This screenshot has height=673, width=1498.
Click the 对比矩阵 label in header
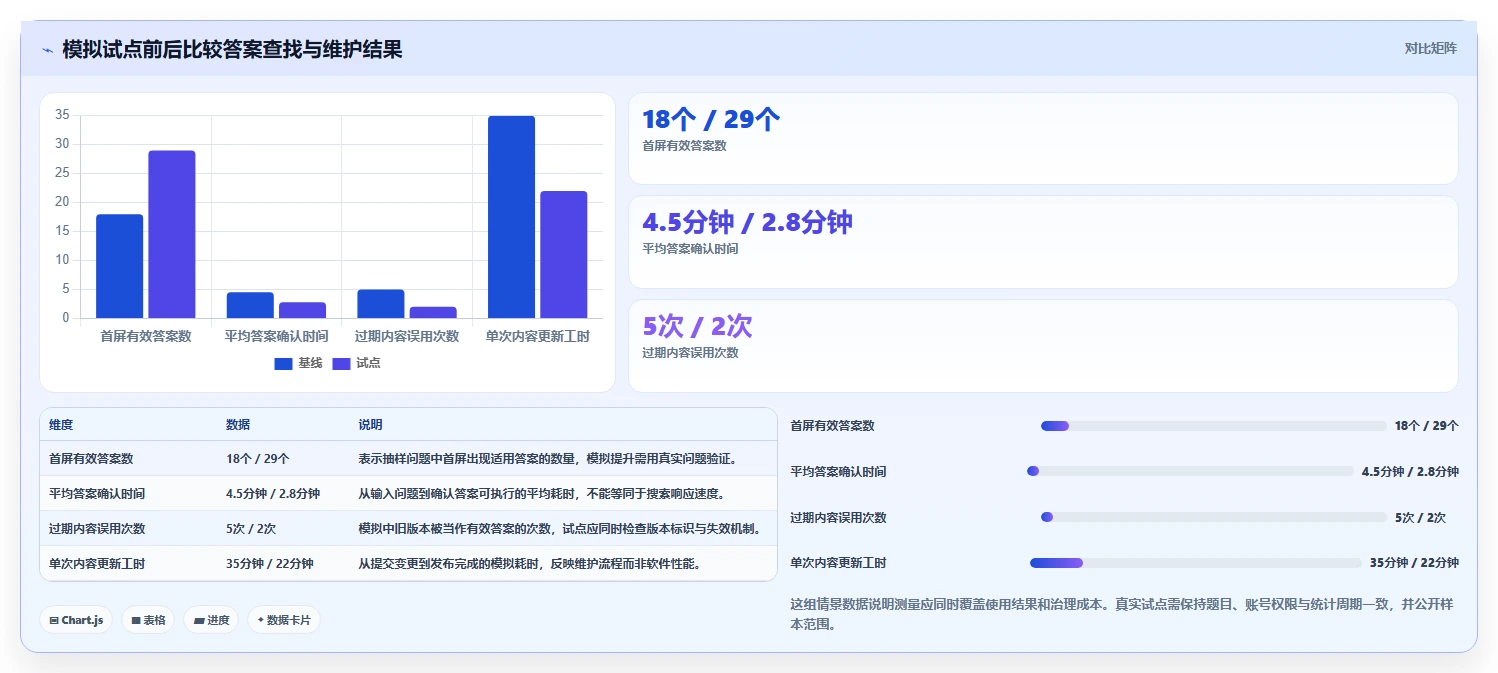click(x=1431, y=48)
